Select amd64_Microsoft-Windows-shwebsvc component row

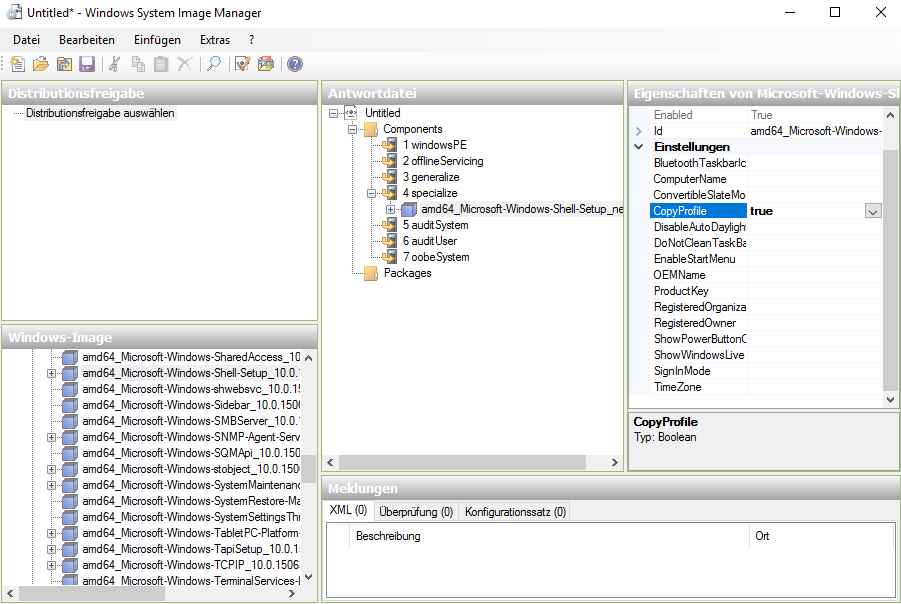click(x=191, y=389)
